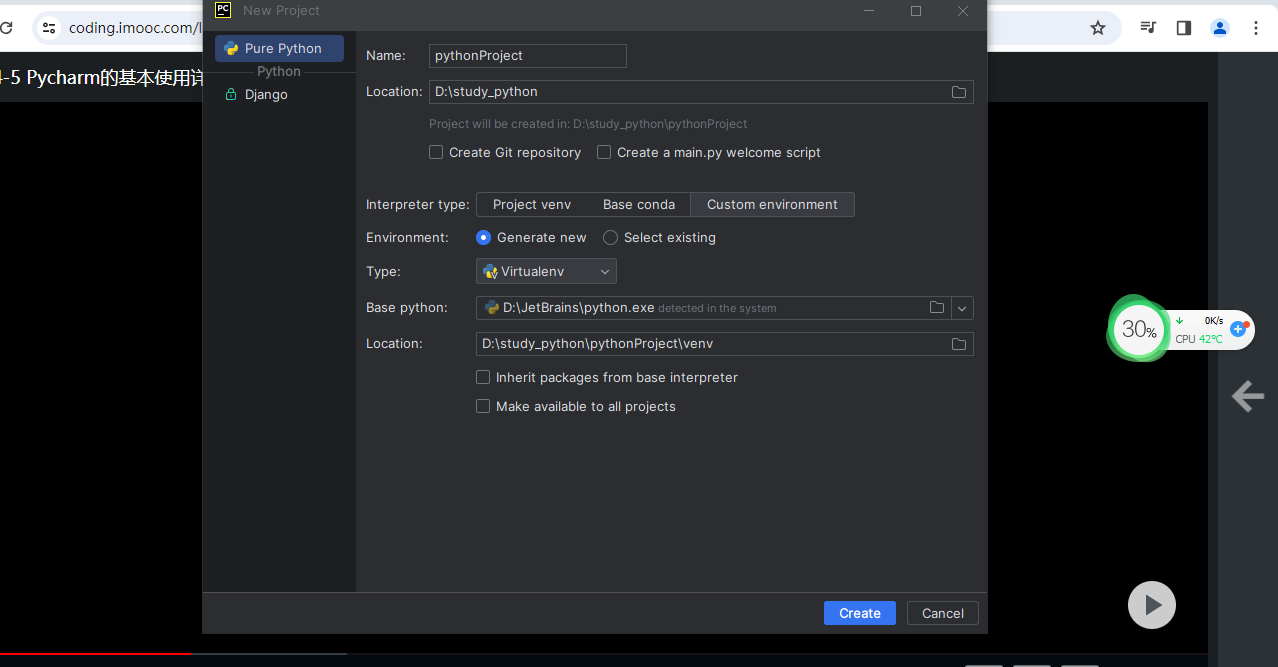The image size is (1278, 667).
Task: Browse folder icon for project Location
Action: click(959, 92)
